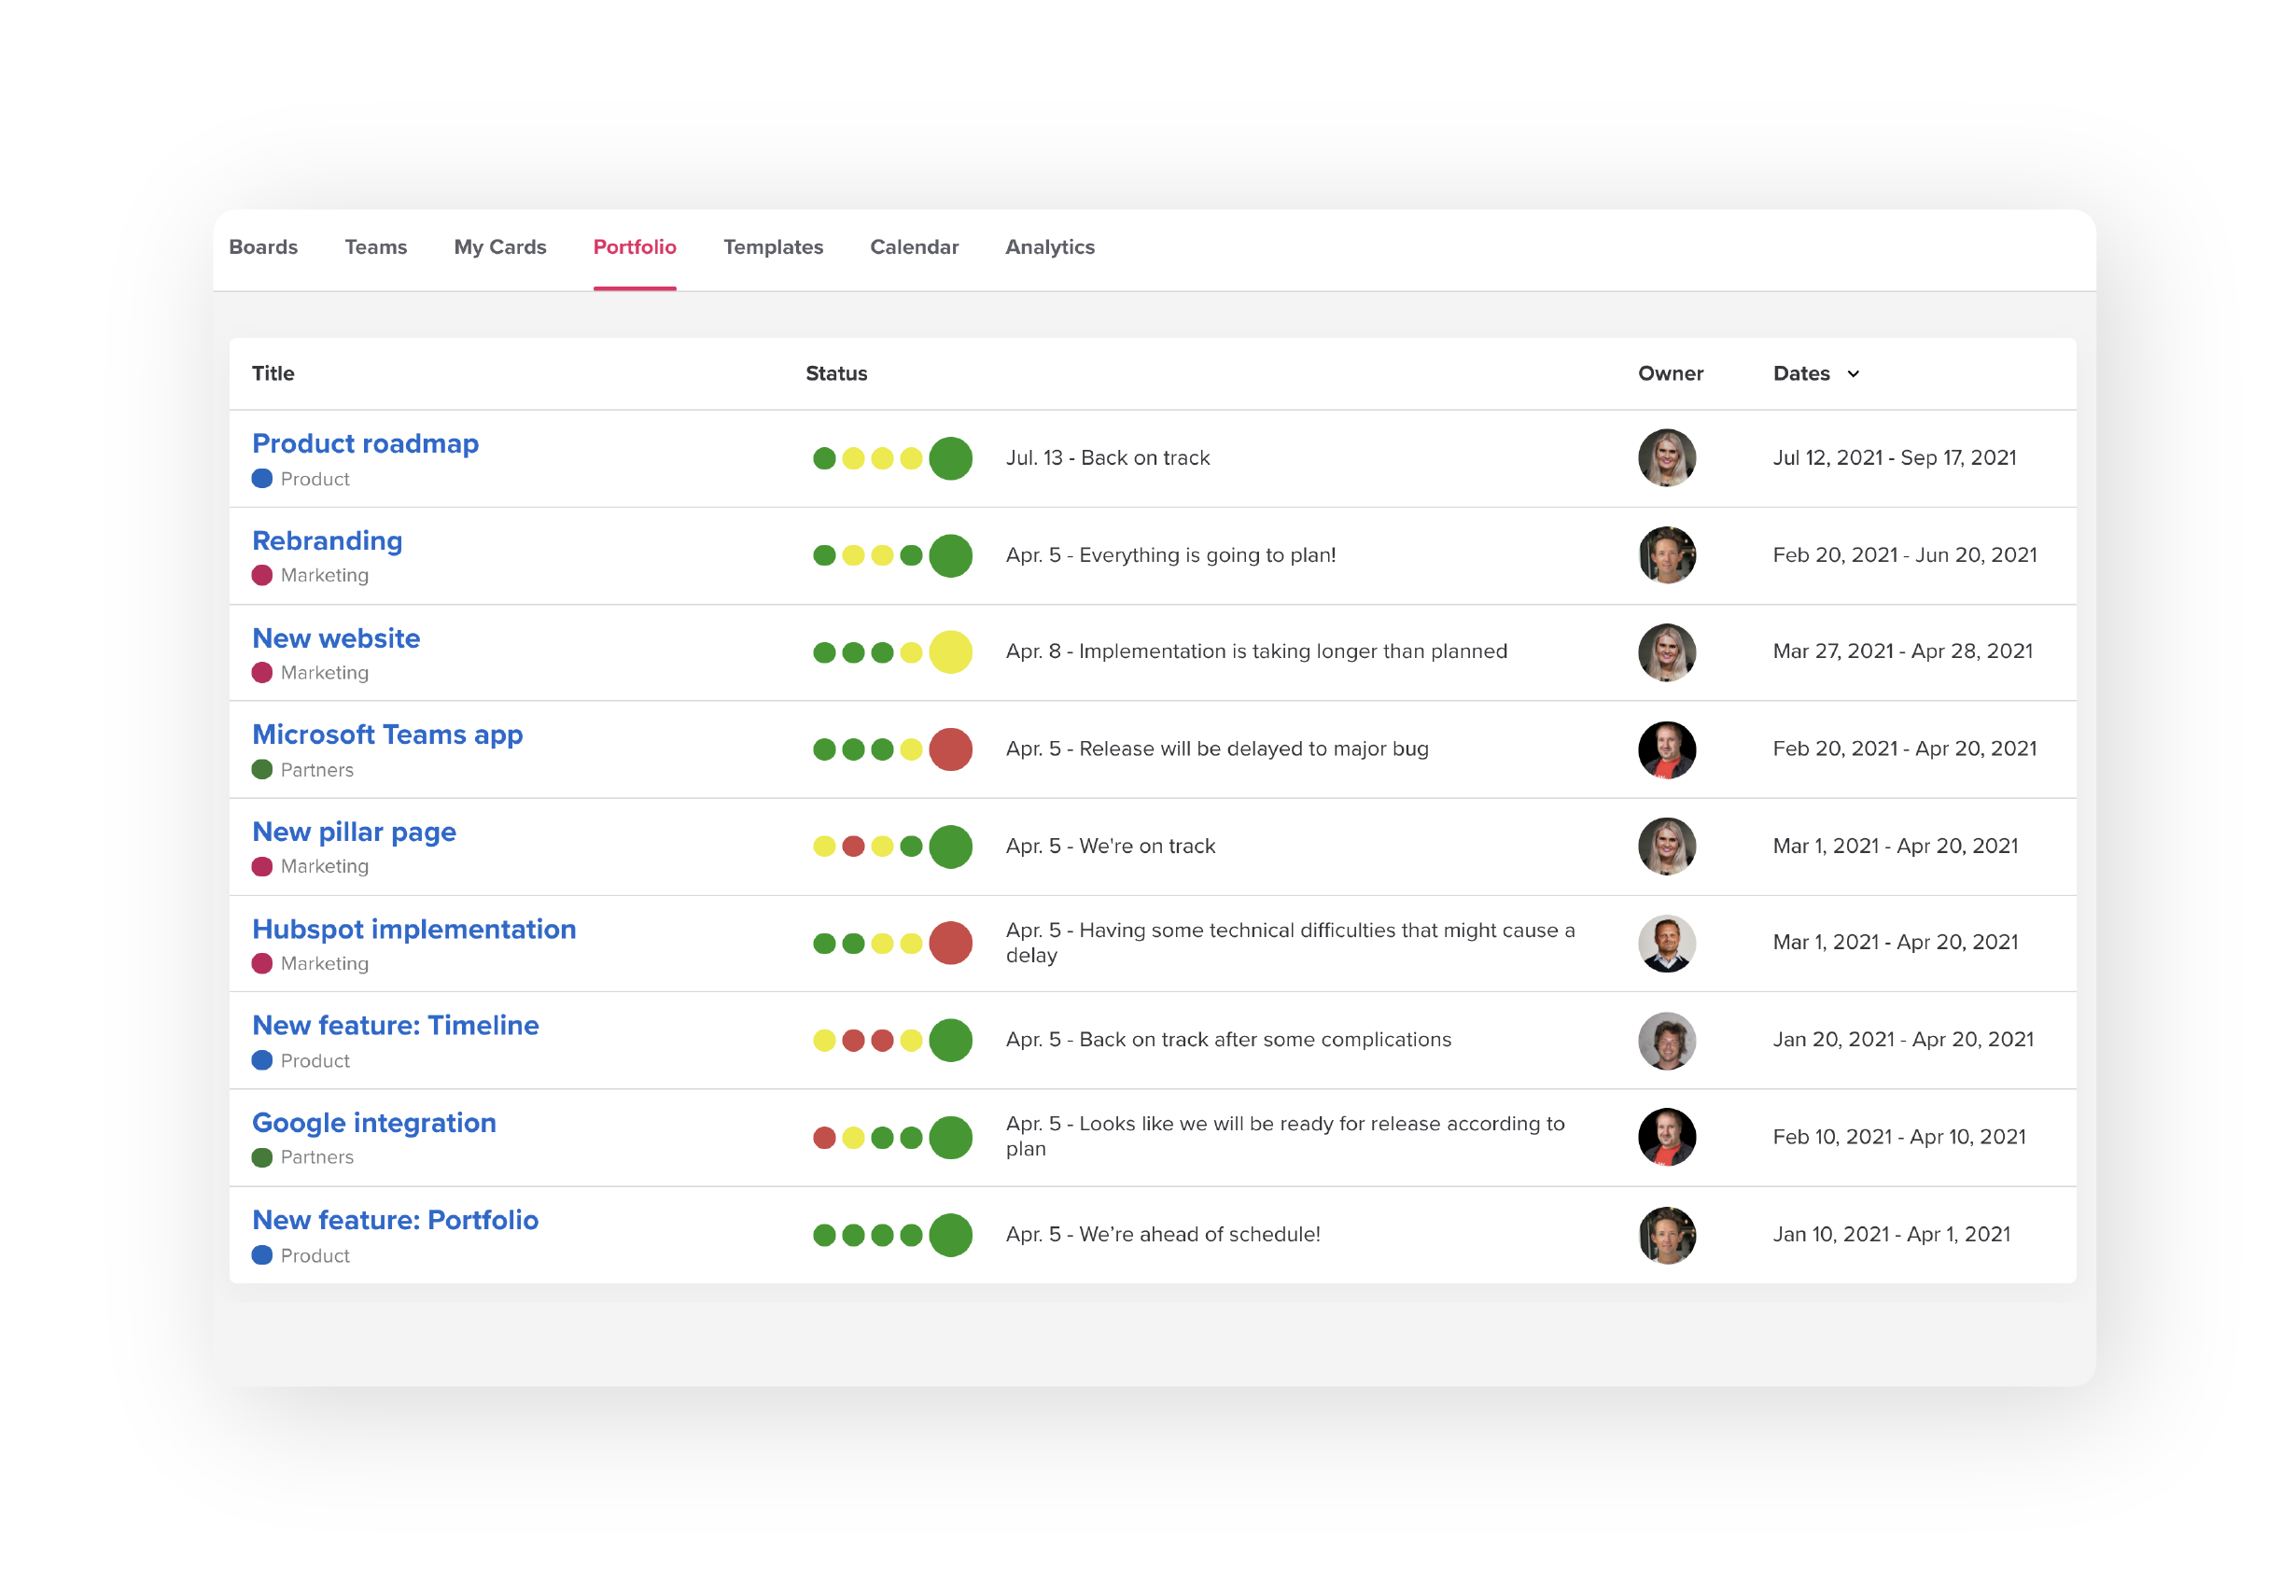Click the large red status dot for Hubspot implementation
Image resolution: width=2296 pixels, height=1596 pixels.
(950, 943)
